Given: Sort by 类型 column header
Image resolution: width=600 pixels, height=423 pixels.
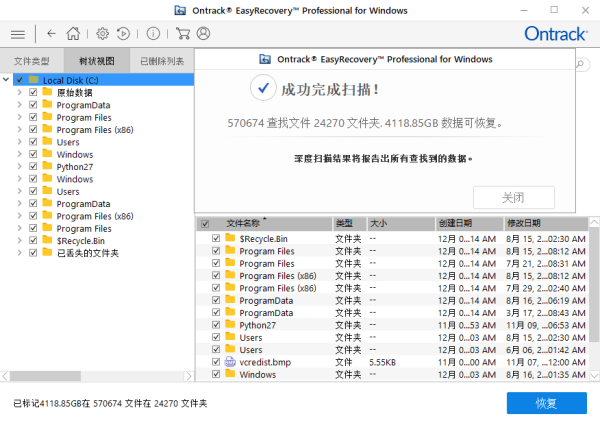Looking at the screenshot, I should (x=350, y=224).
